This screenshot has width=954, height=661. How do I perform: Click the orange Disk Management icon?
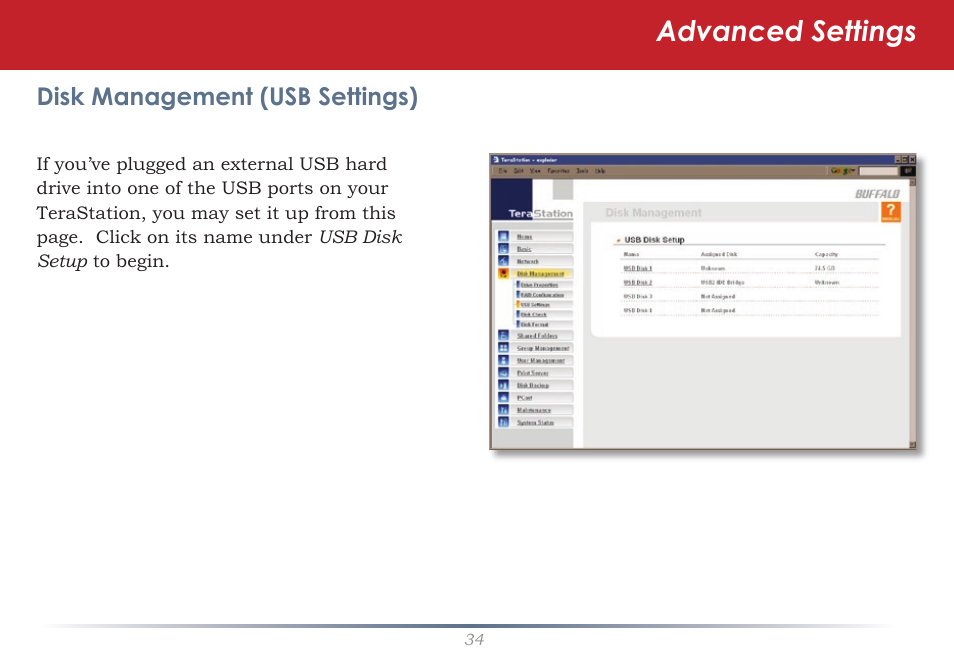coord(503,273)
